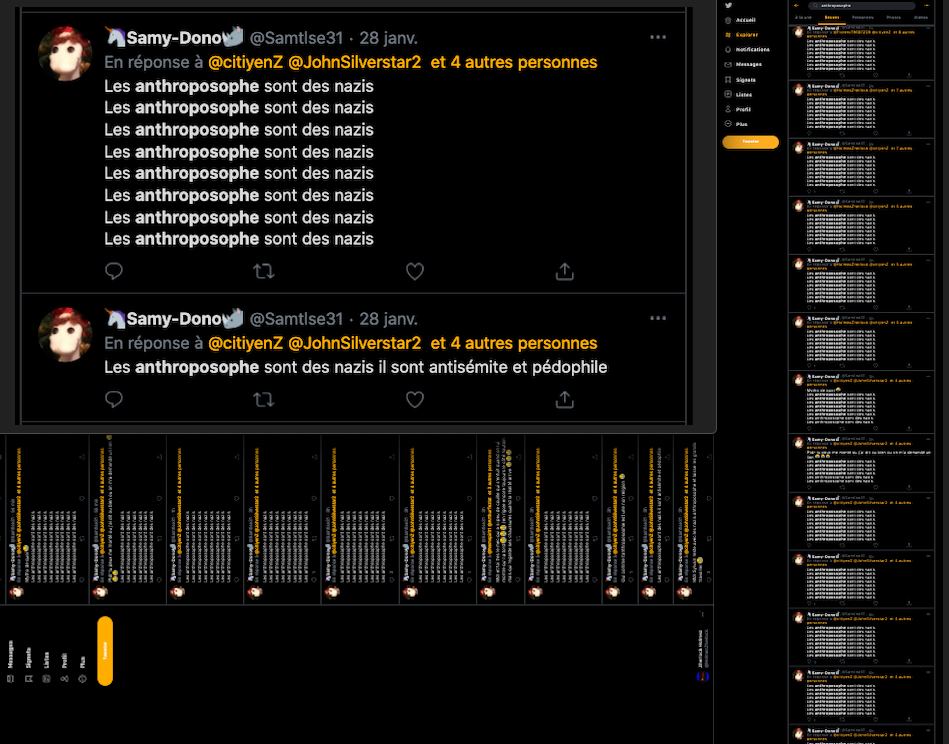Open Accueil in the sidebar
Image resolution: width=949 pixels, height=744 pixels.
click(745, 20)
